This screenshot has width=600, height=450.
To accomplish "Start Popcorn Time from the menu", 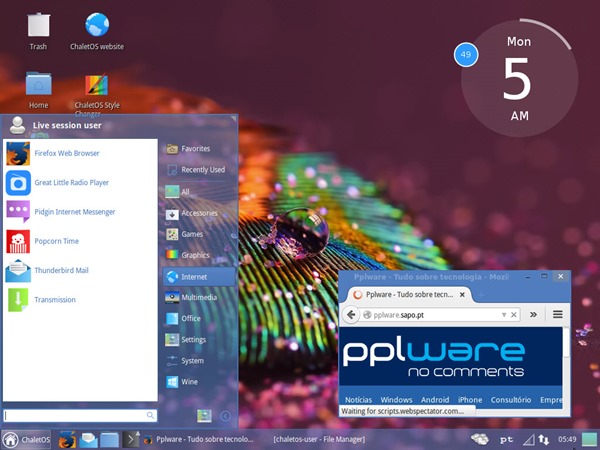I will [80, 241].
